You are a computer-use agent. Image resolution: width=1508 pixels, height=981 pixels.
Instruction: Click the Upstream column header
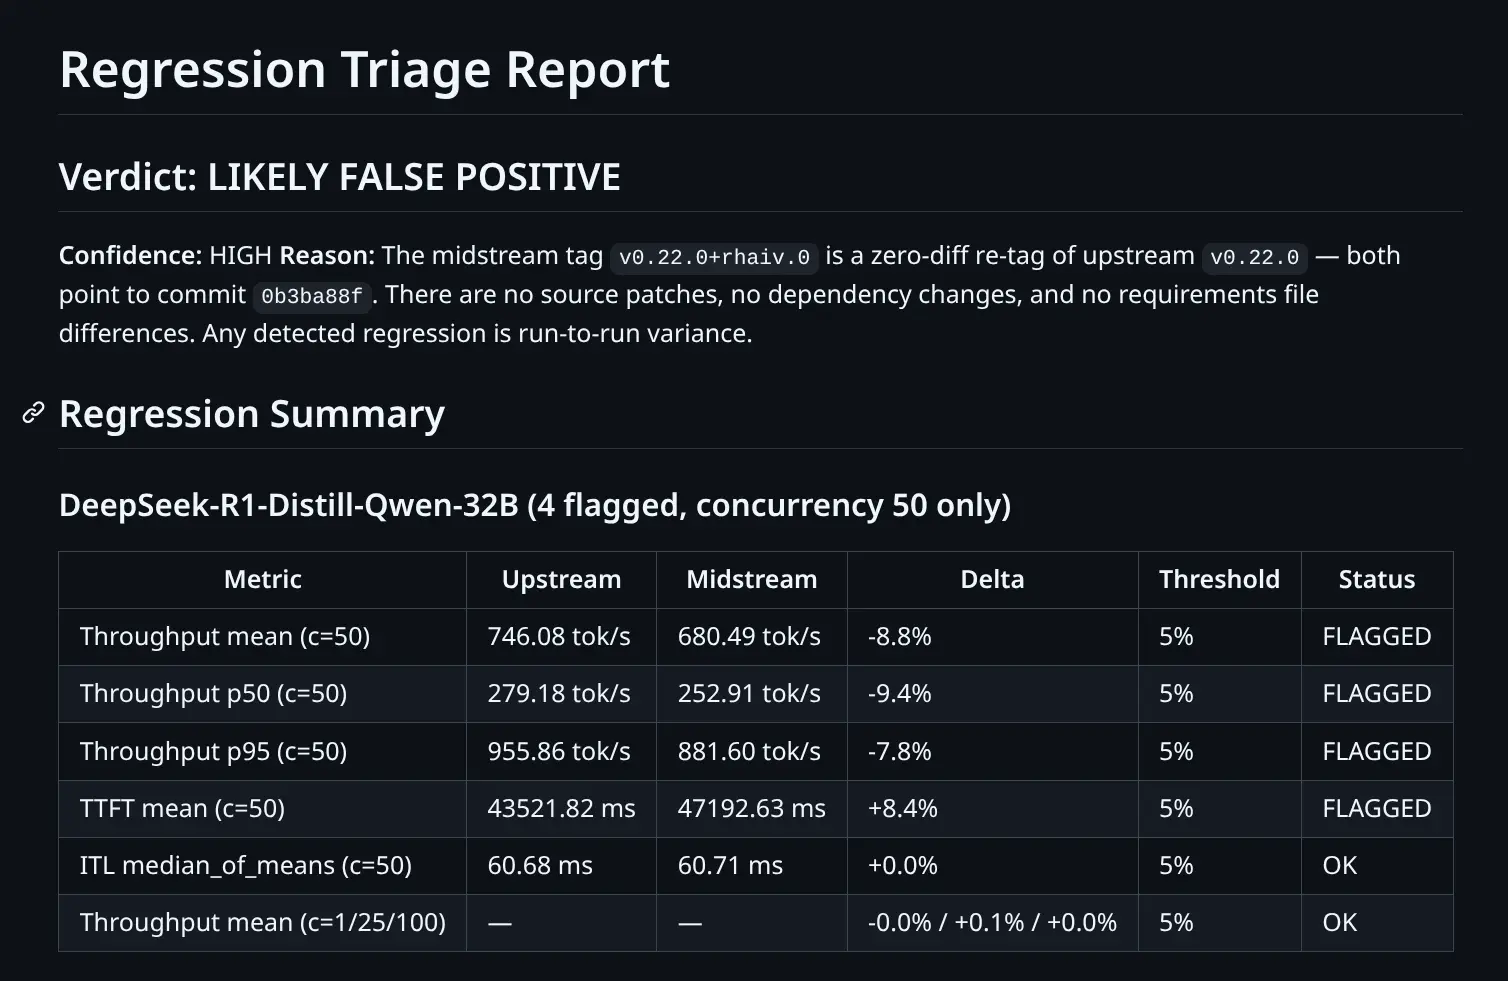tap(561, 580)
